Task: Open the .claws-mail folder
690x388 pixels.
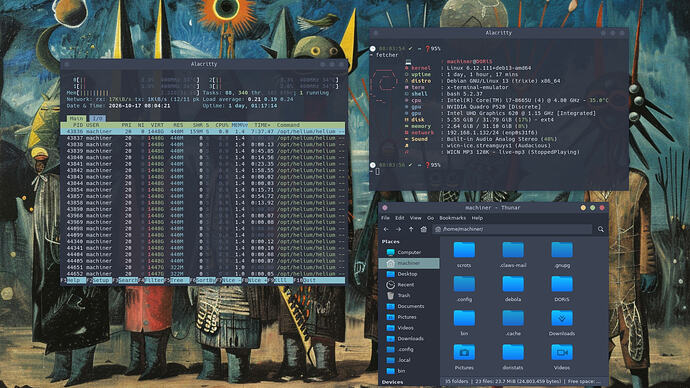Action: [x=513, y=255]
